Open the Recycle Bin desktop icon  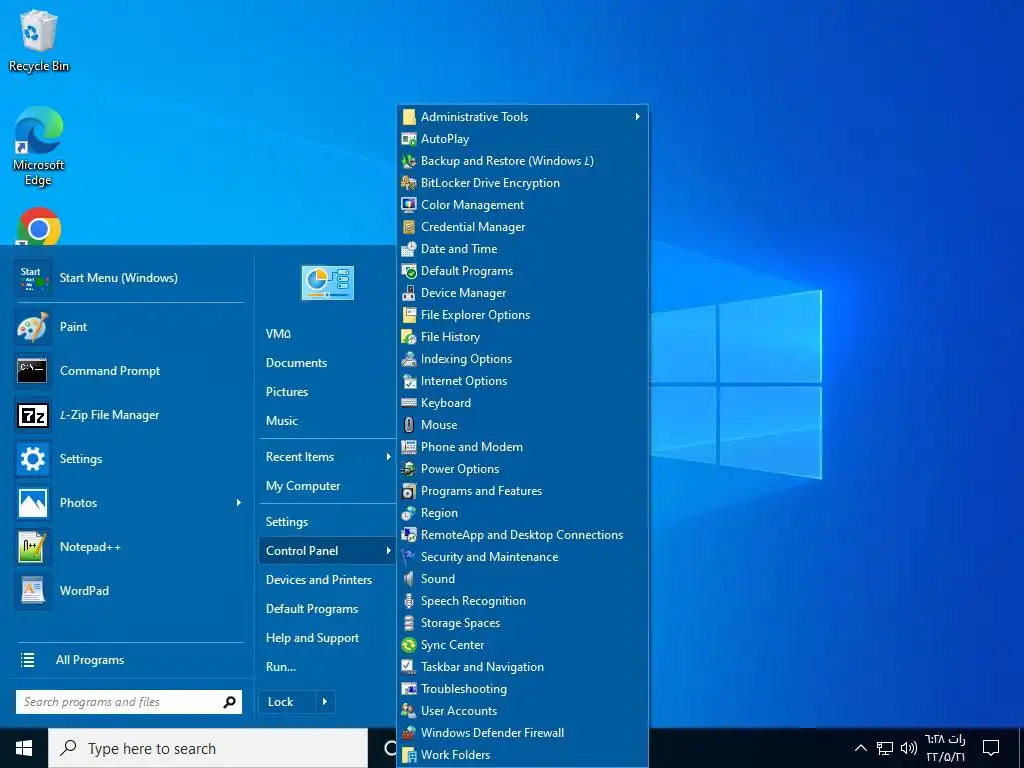point(39,40)
